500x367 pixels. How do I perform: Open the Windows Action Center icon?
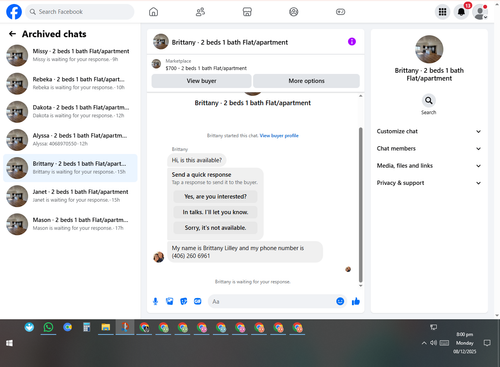pos(487,343)
